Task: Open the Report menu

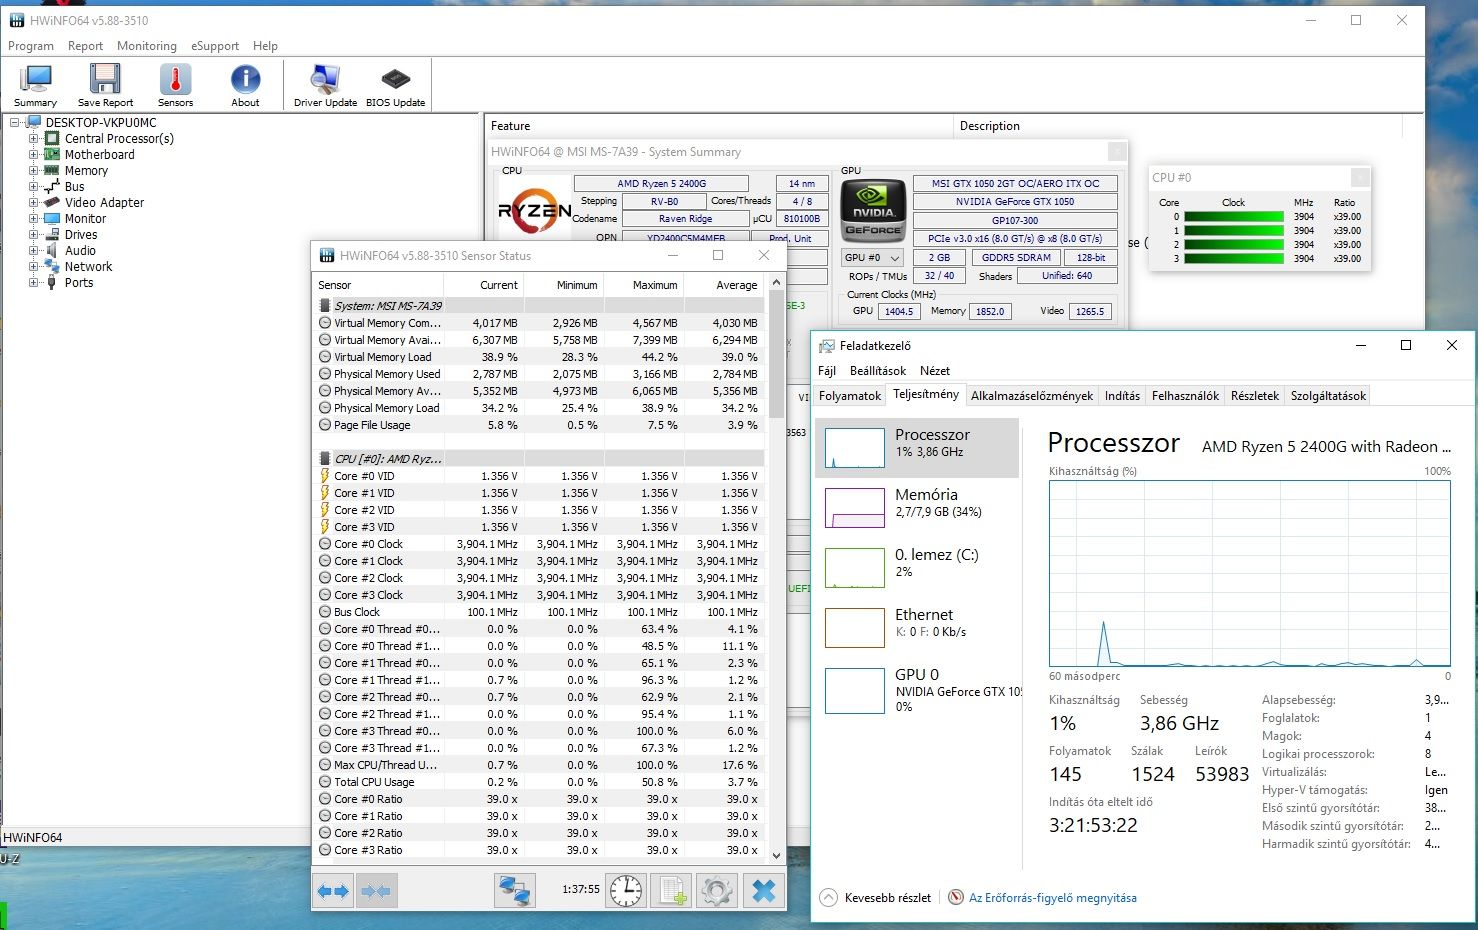Action: (x=85, y=46)
